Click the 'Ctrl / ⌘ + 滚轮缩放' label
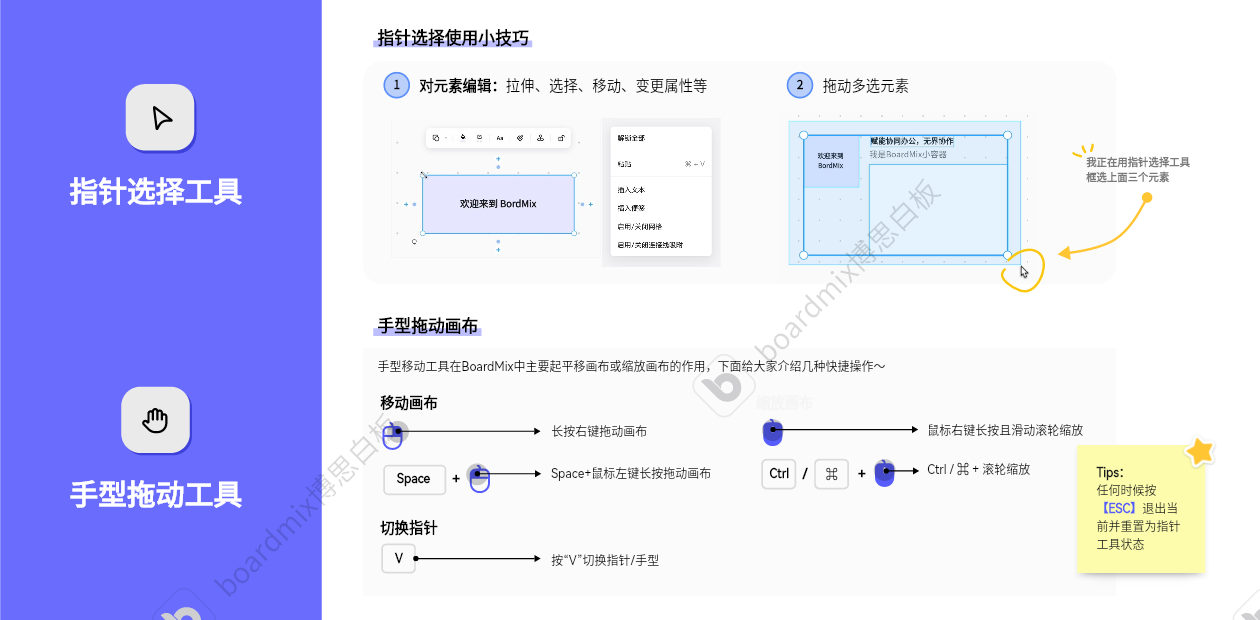The width and height of the screenshot is (1260, 620). click(978, 469)
